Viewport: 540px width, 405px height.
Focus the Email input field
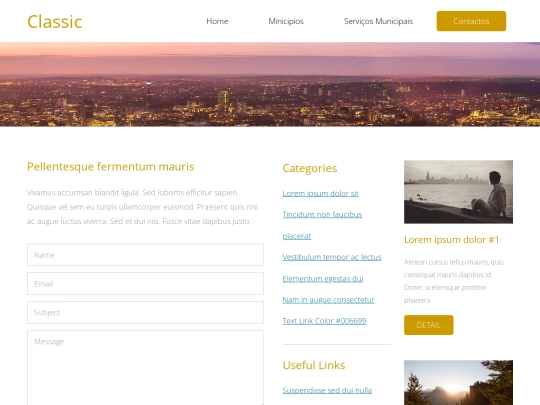(x=145, y=283)
